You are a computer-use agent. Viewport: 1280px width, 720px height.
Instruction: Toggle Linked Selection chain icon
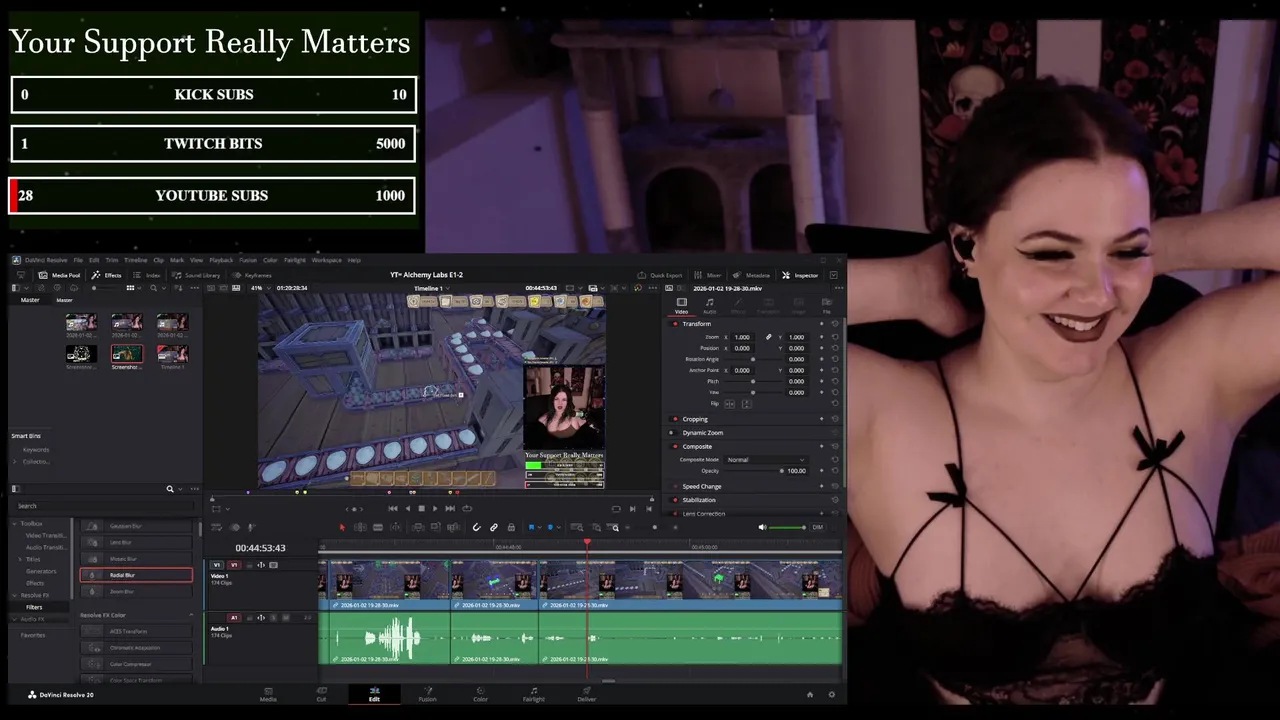point(494,527)
